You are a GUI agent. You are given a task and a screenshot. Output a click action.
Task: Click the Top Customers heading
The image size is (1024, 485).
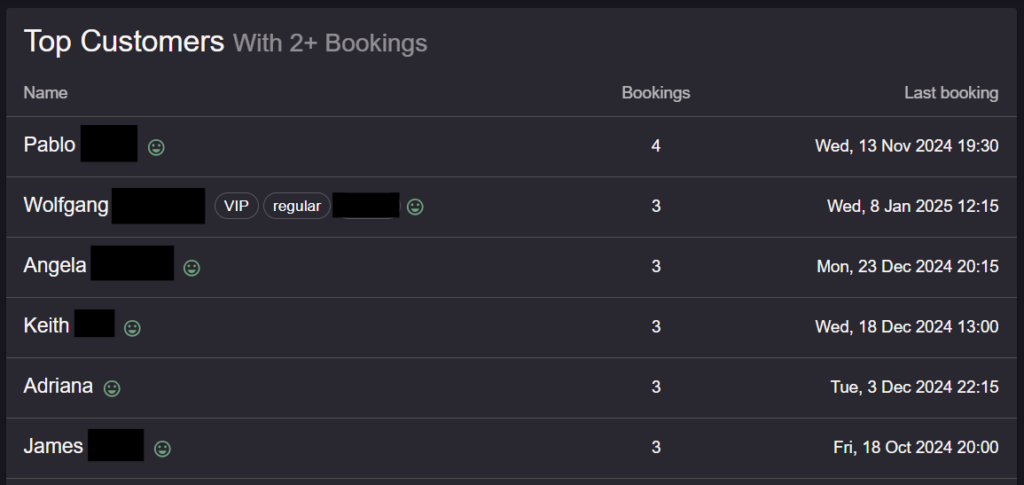(123, 42)
